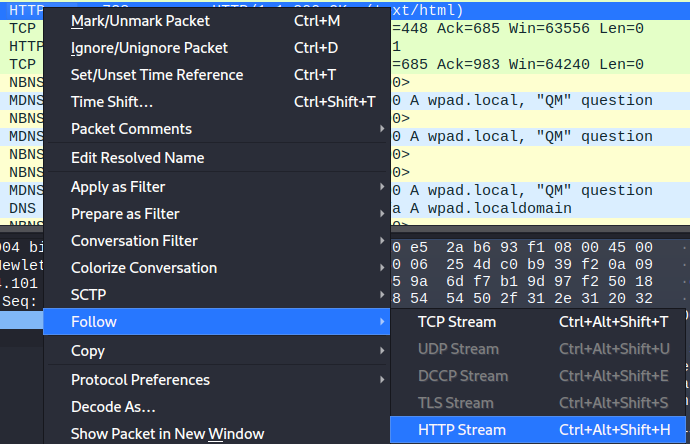
Task: Click the highlighted Follow menu item
Action: [94, 322]
